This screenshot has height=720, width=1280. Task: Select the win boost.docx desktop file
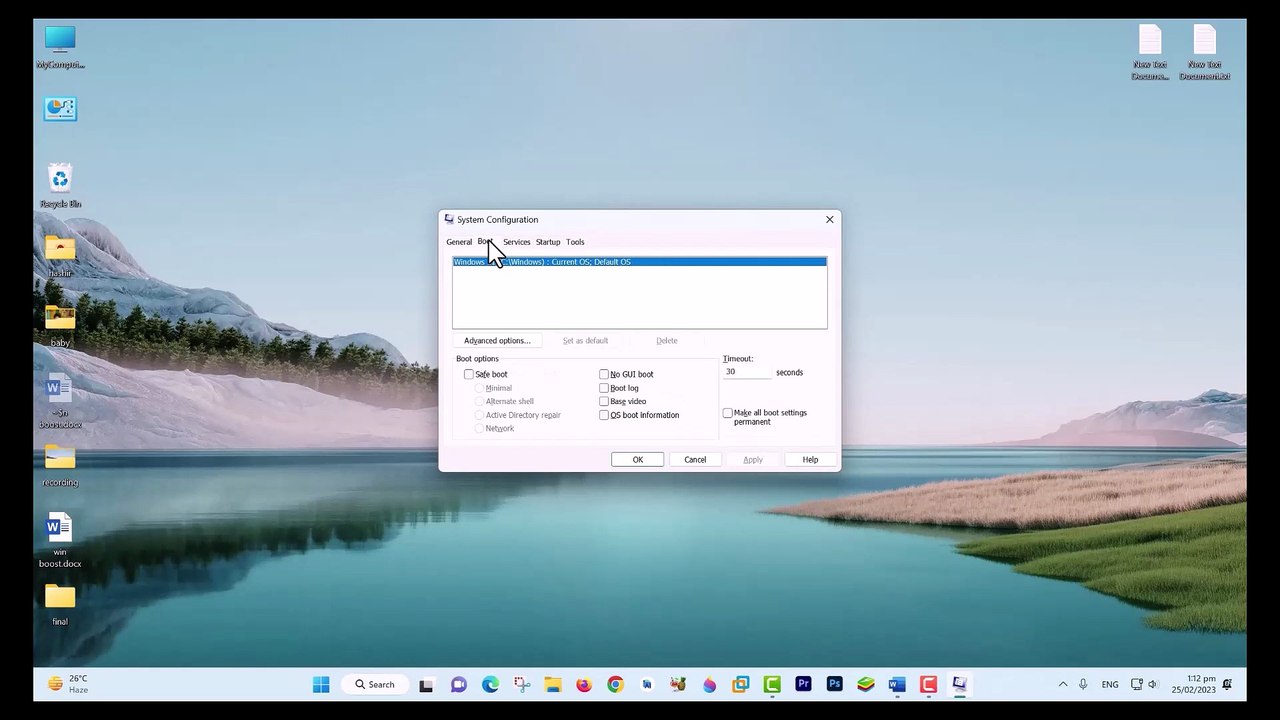click(x=60, y=540)
